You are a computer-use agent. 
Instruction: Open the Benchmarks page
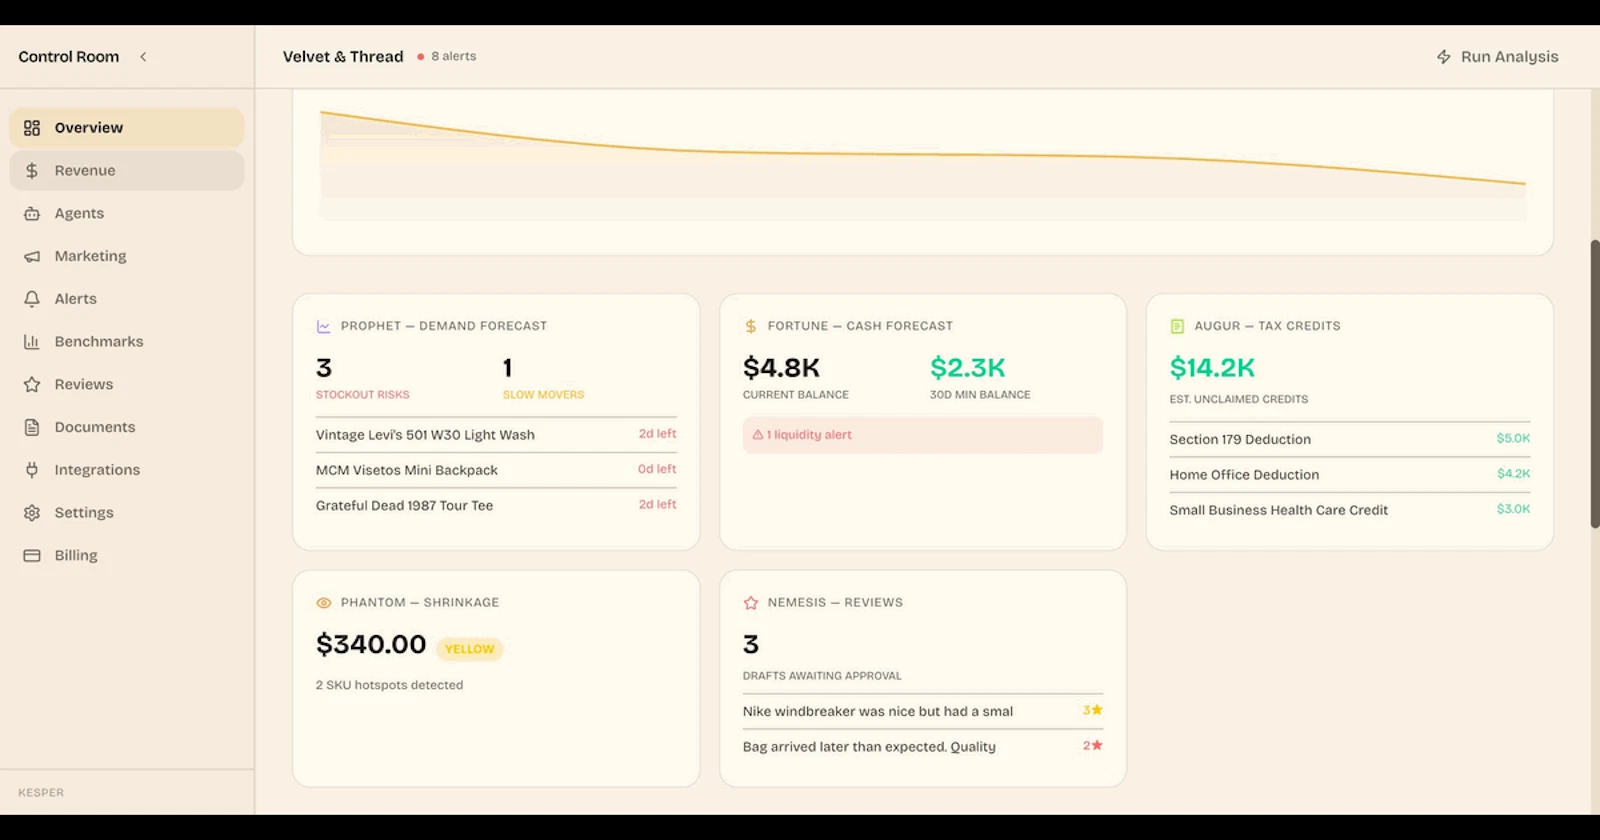pos(127,342)
